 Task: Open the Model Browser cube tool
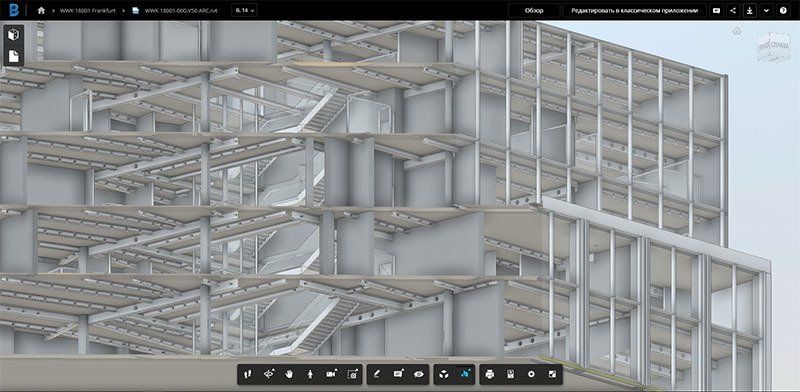[444, 374]
